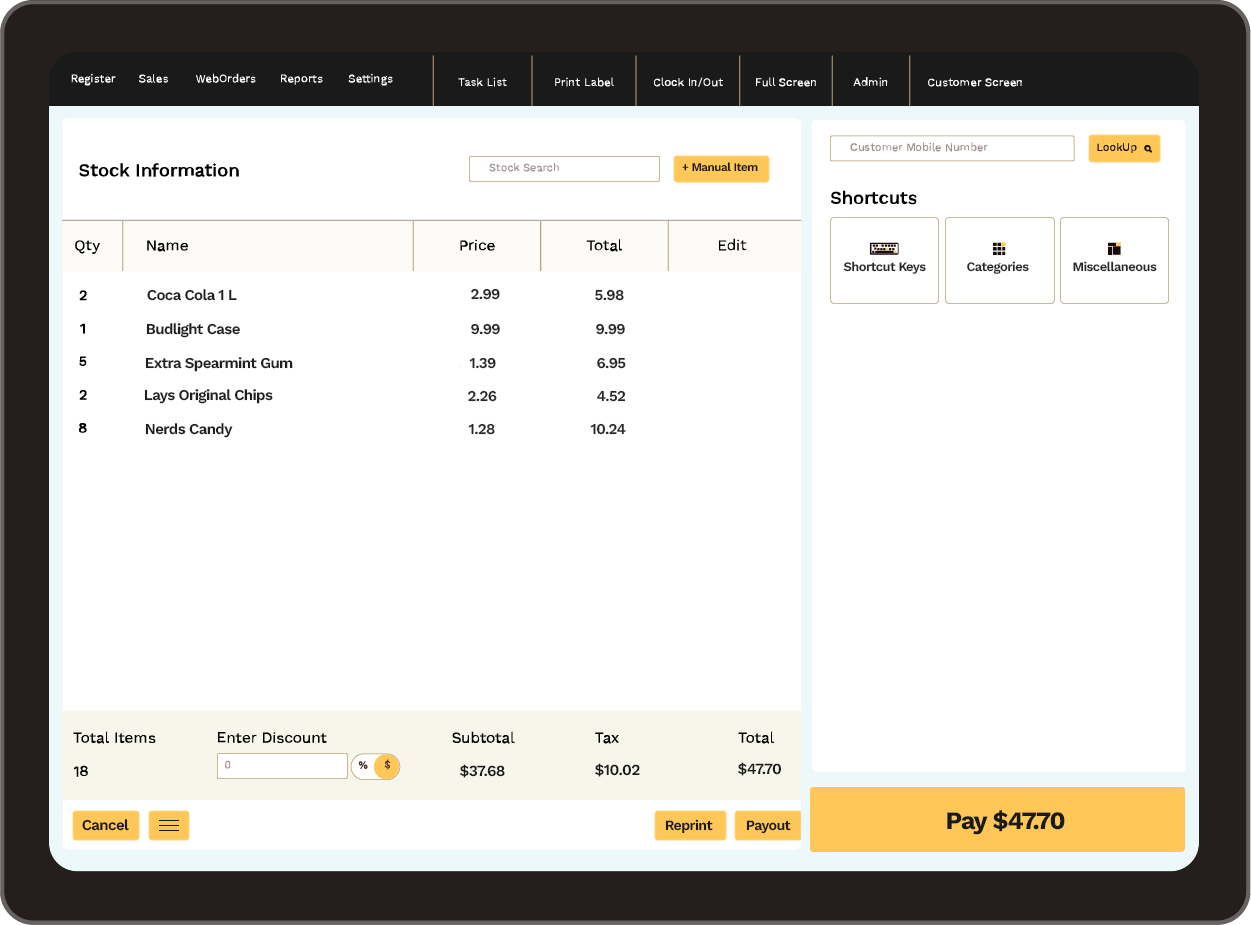Open the Settings menu

370,79
